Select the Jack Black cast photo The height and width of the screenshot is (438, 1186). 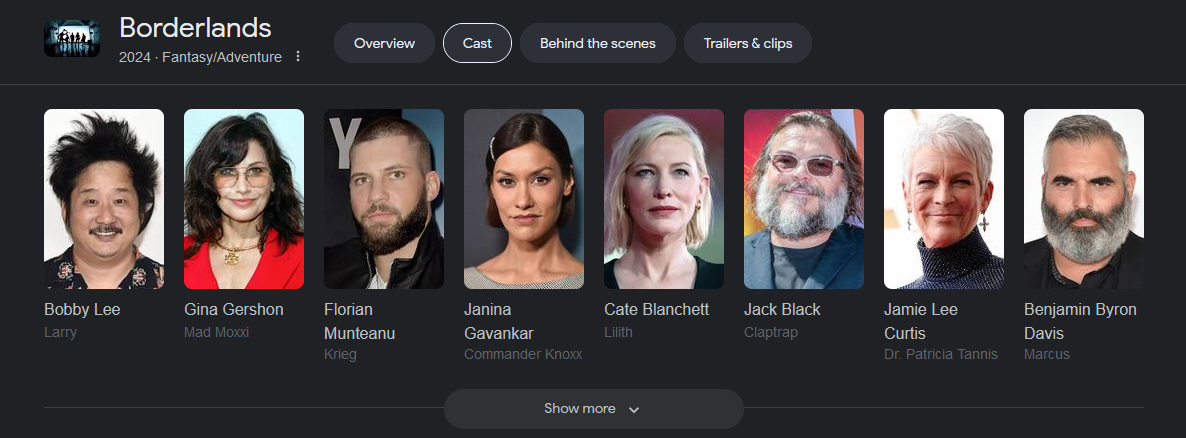click(803, 199)
